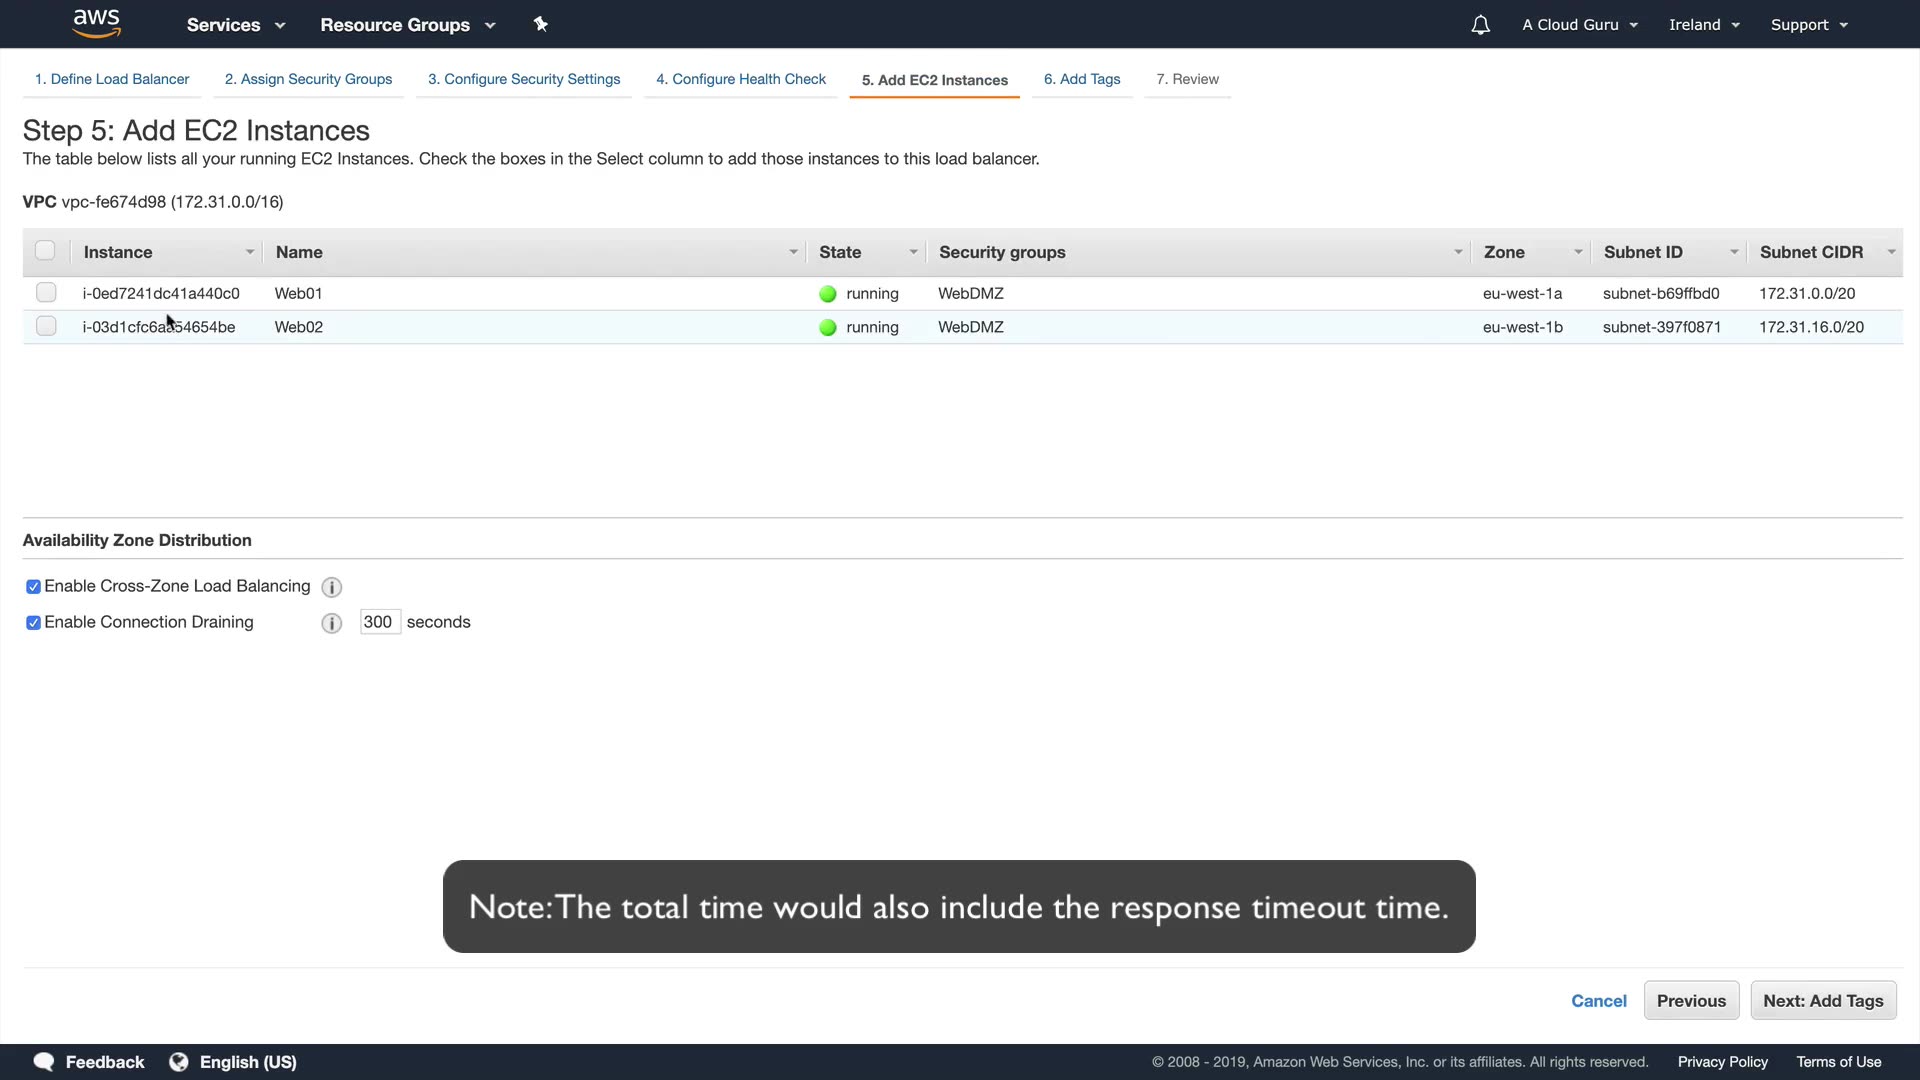
Task: Click info icon for Cross-Zone Load Balancing
Action: pos(332,587)
